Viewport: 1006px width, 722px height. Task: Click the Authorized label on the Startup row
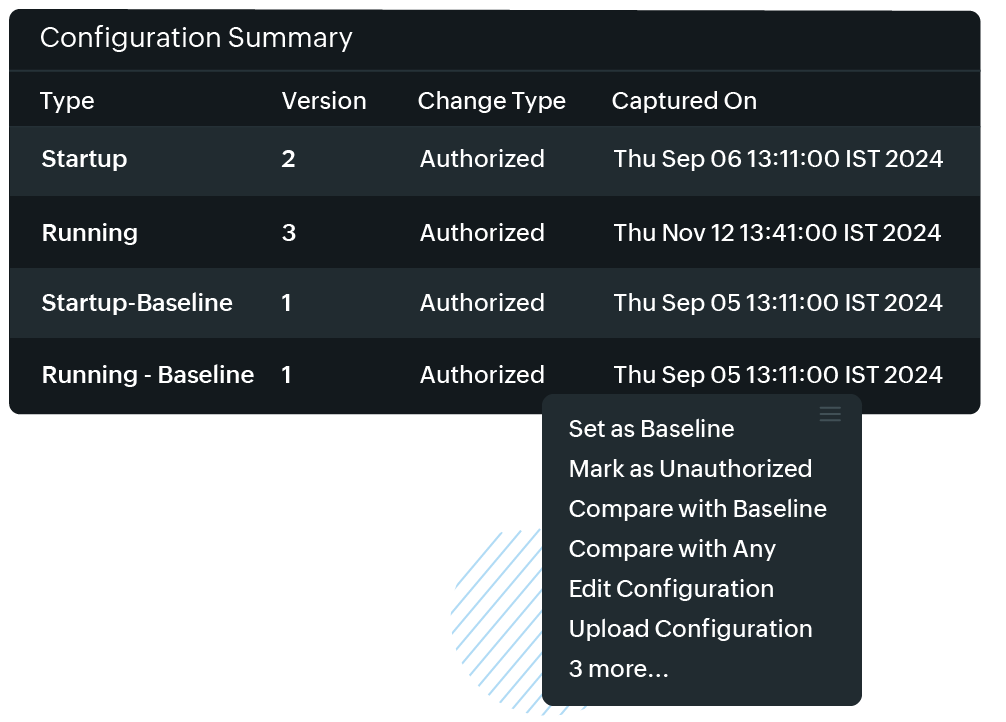coord(481,159)
